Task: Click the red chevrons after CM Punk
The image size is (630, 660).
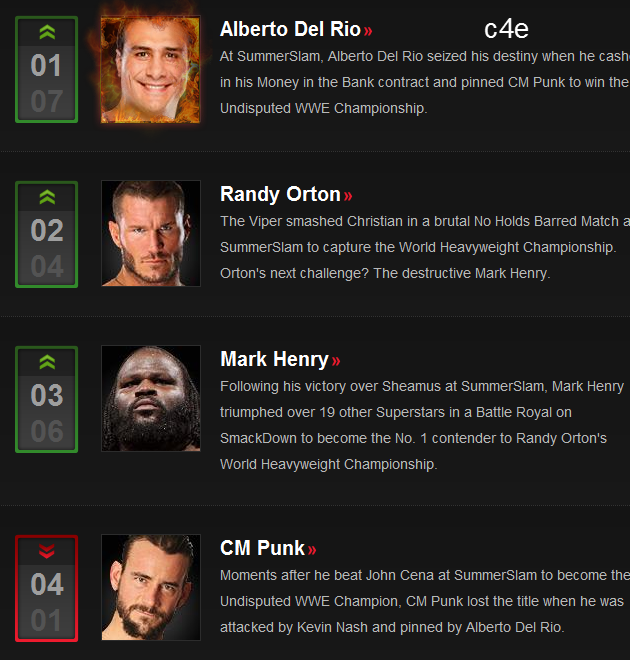Action: click(312, 550)
